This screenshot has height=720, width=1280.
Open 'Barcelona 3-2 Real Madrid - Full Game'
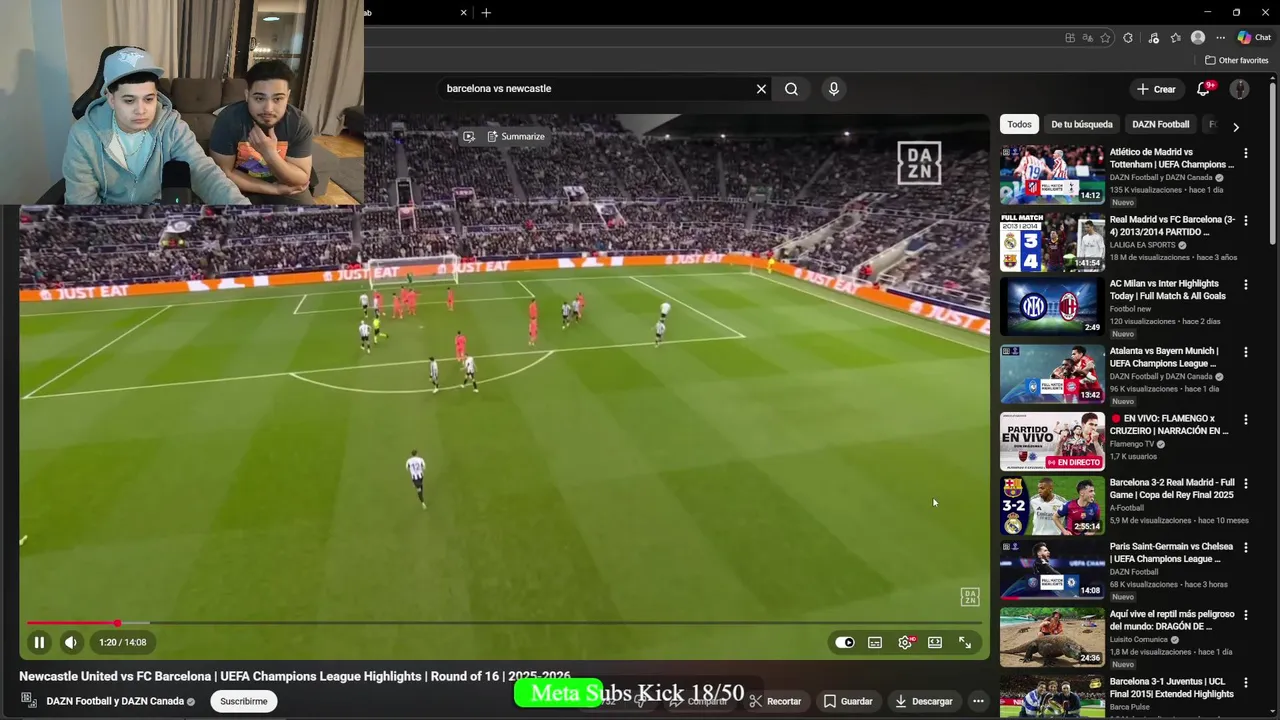[x=1172, y=488]
